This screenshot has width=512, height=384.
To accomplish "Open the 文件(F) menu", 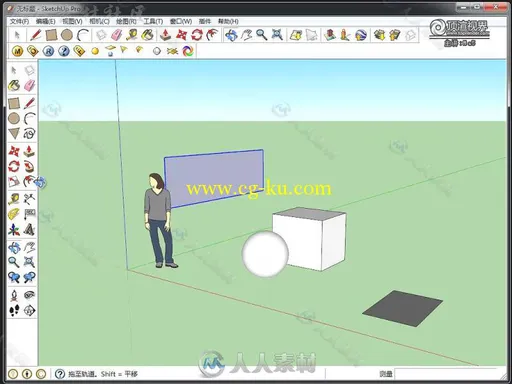I will (x=19, y=21).
